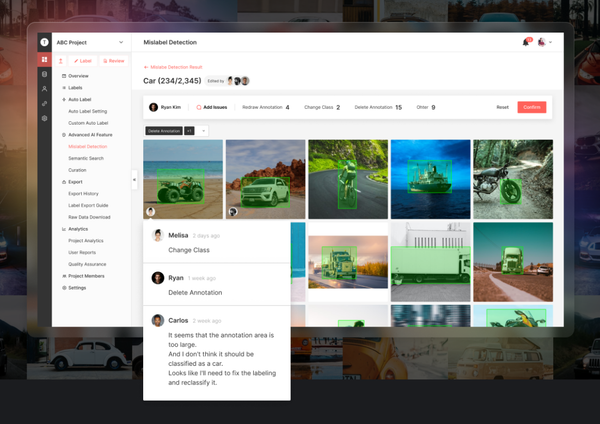Click the Edited by avatars group

238,81
